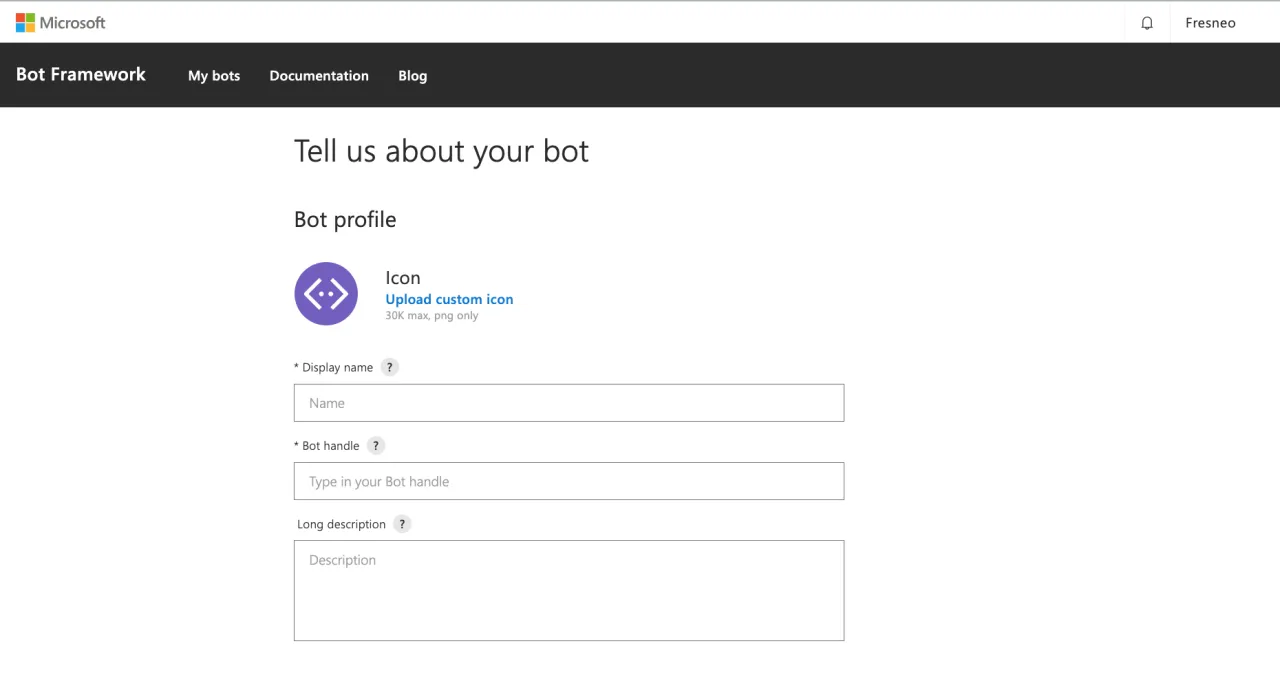Image resolution: width=1280 pixels, height=692 pixels.
Task: Click the "Icon" label
Action: pos(403,278)
